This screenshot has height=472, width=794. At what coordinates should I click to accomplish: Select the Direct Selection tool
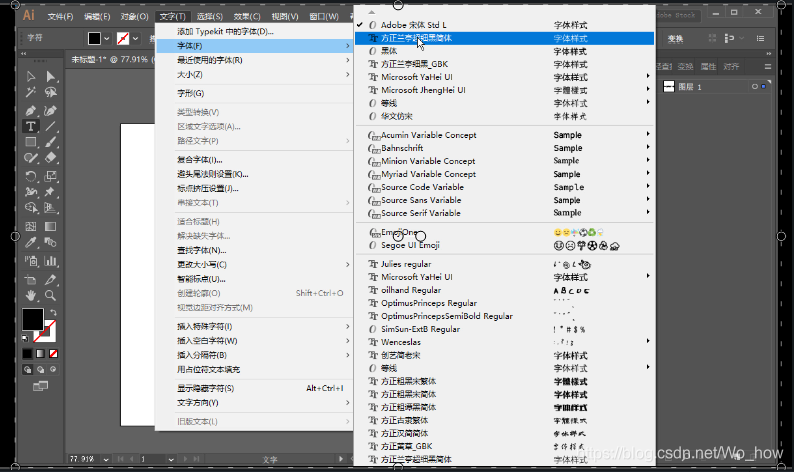(x=51, y=76)
